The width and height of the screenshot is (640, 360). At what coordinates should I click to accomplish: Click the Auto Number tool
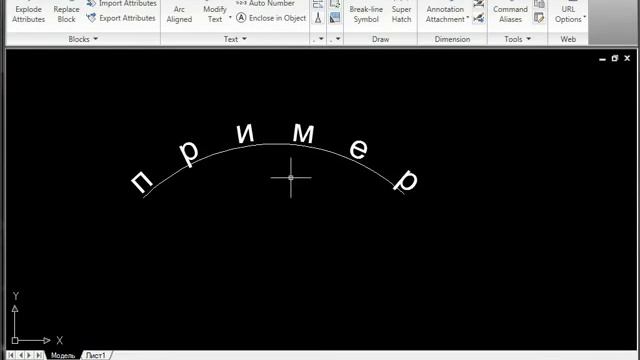pos(265,3)
